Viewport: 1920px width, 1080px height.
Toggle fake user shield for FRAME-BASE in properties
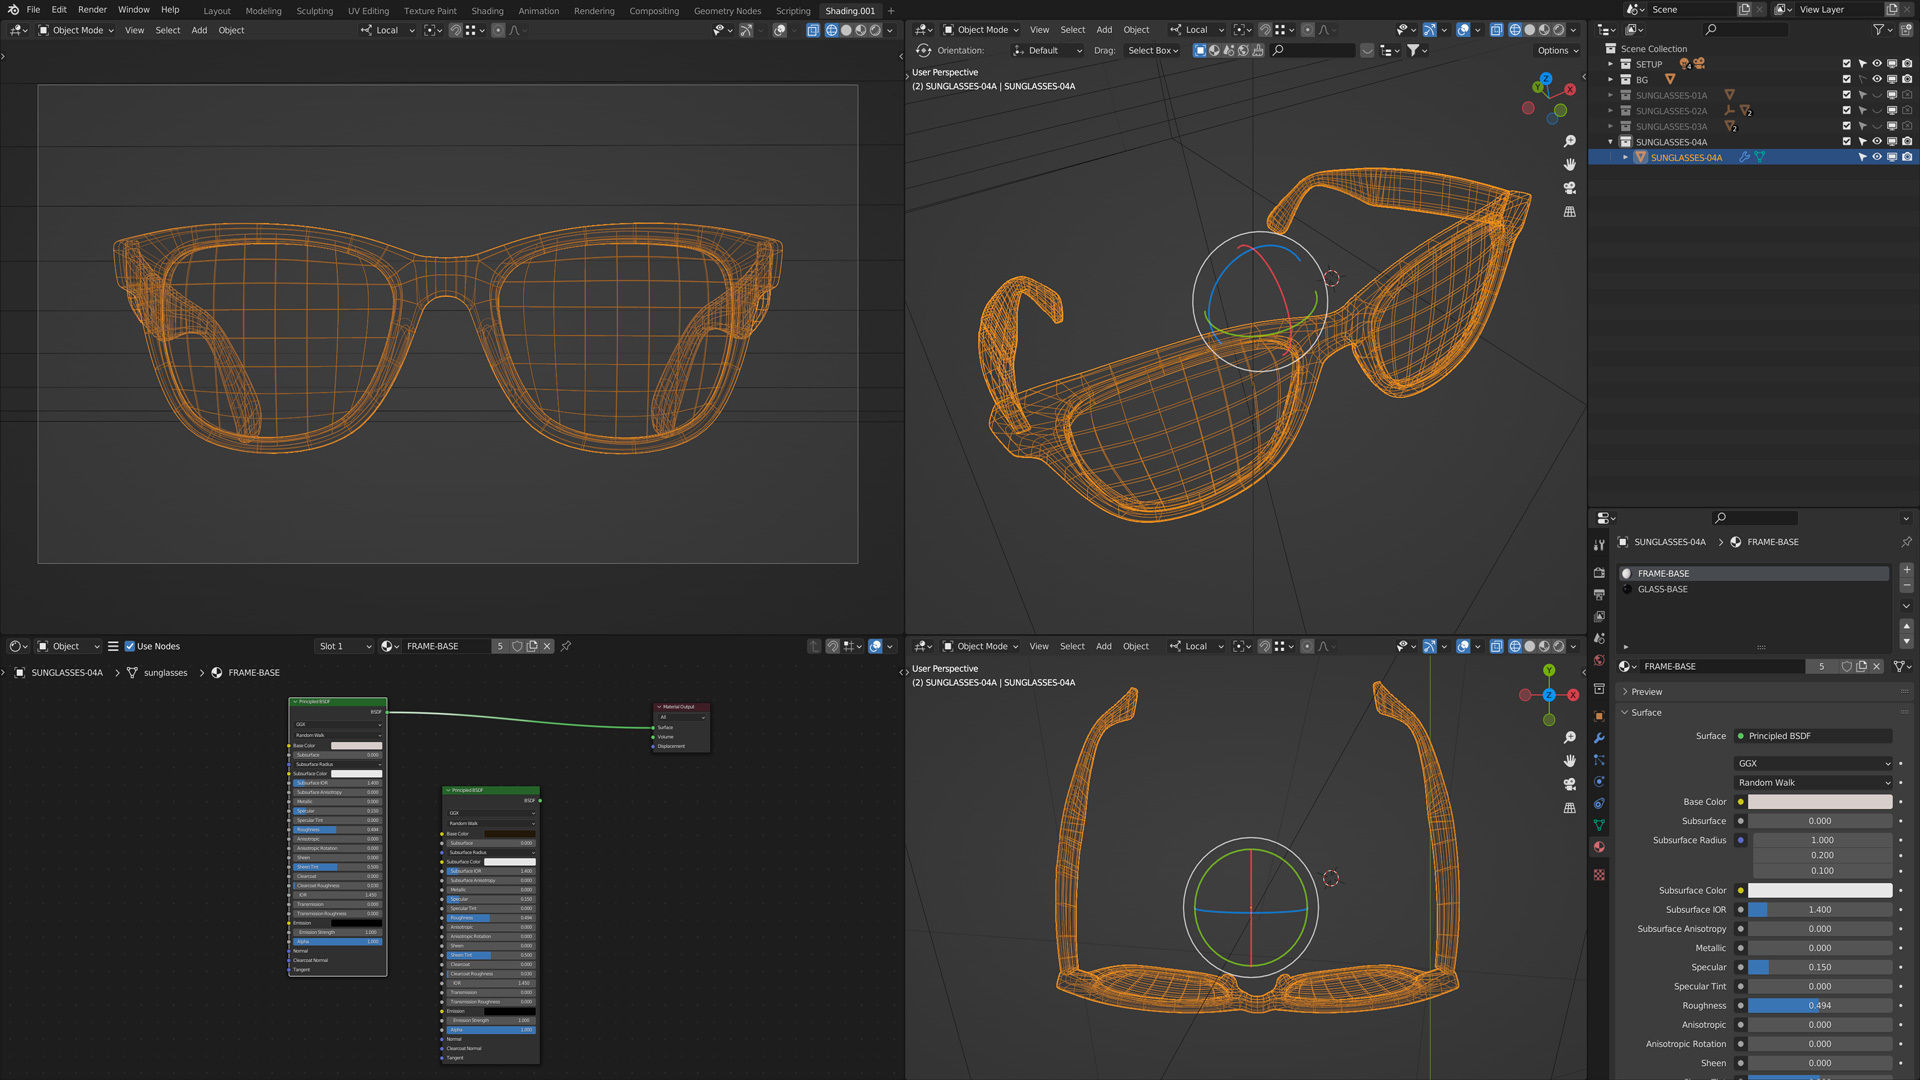(x=1847, y=666)
